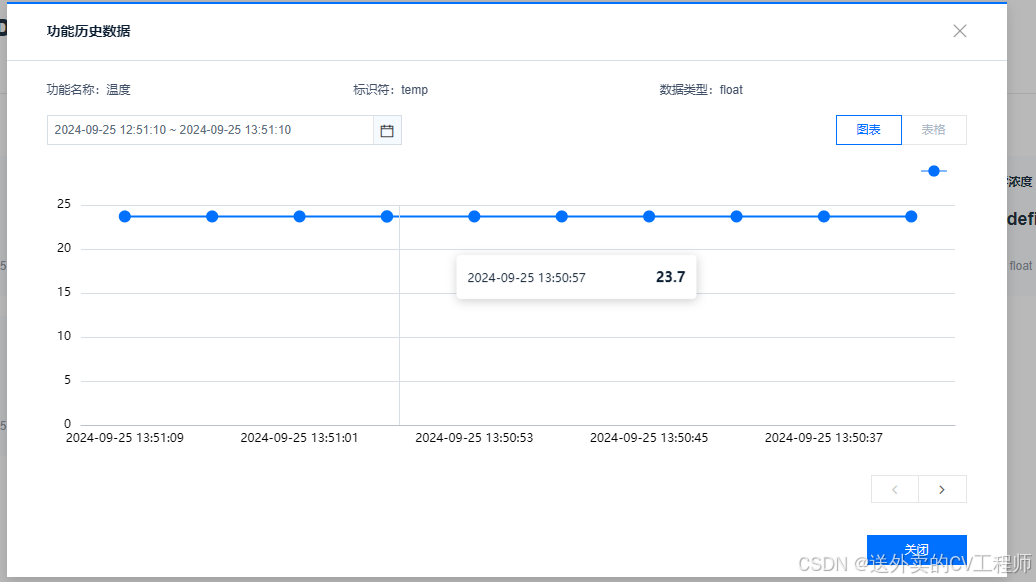Click the chart legend series marker
Viewport: 1036px width, 582px height.
click(x=934, y=171)
